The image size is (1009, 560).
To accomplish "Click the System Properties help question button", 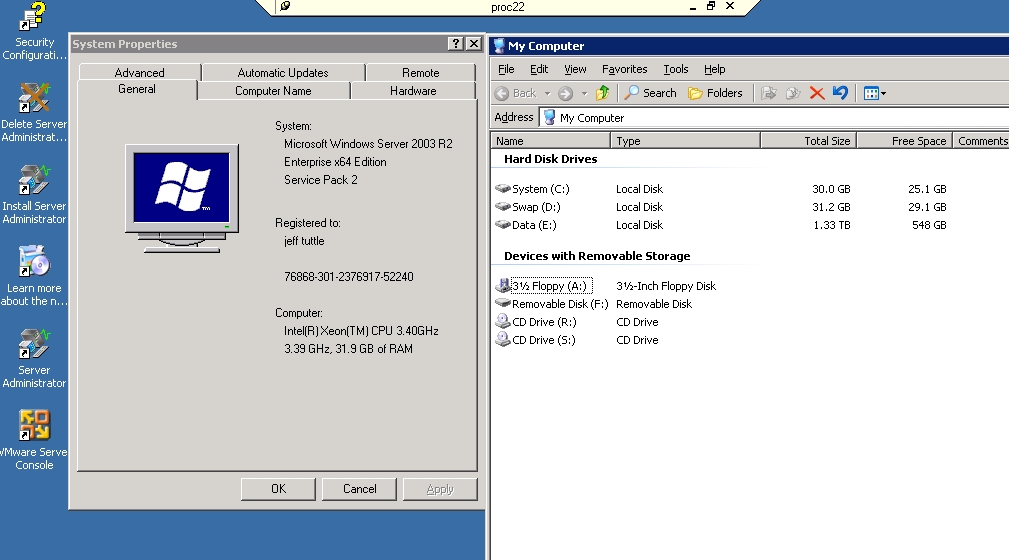I will point(456,44).
